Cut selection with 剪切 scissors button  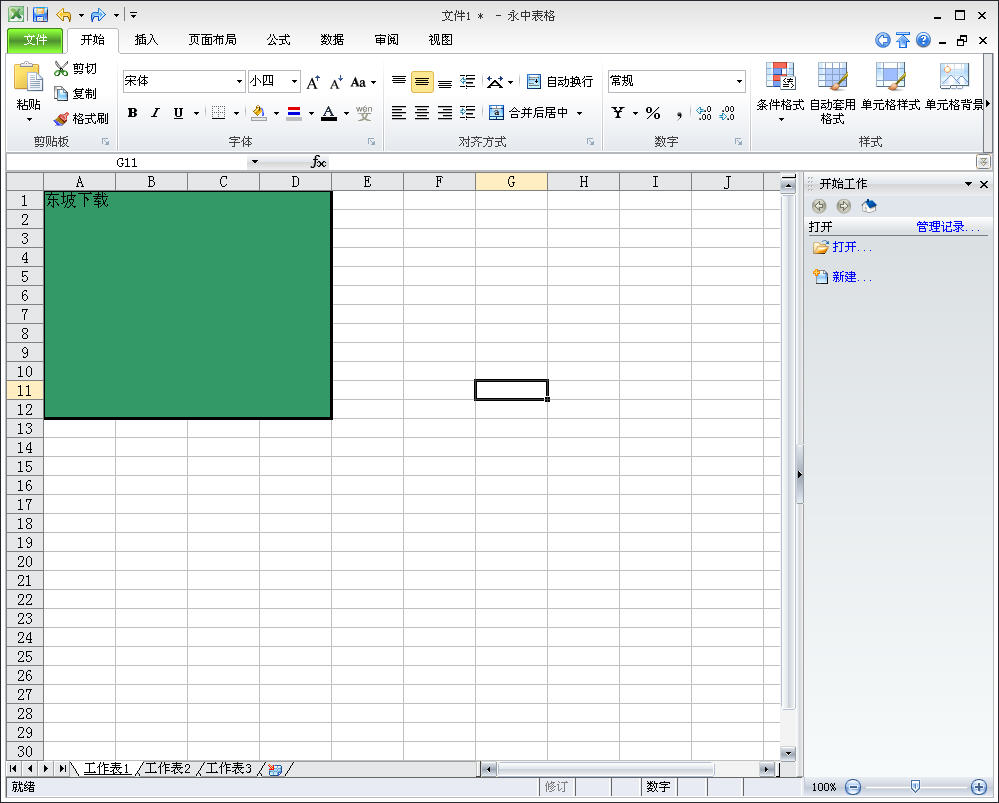[76, 68]
